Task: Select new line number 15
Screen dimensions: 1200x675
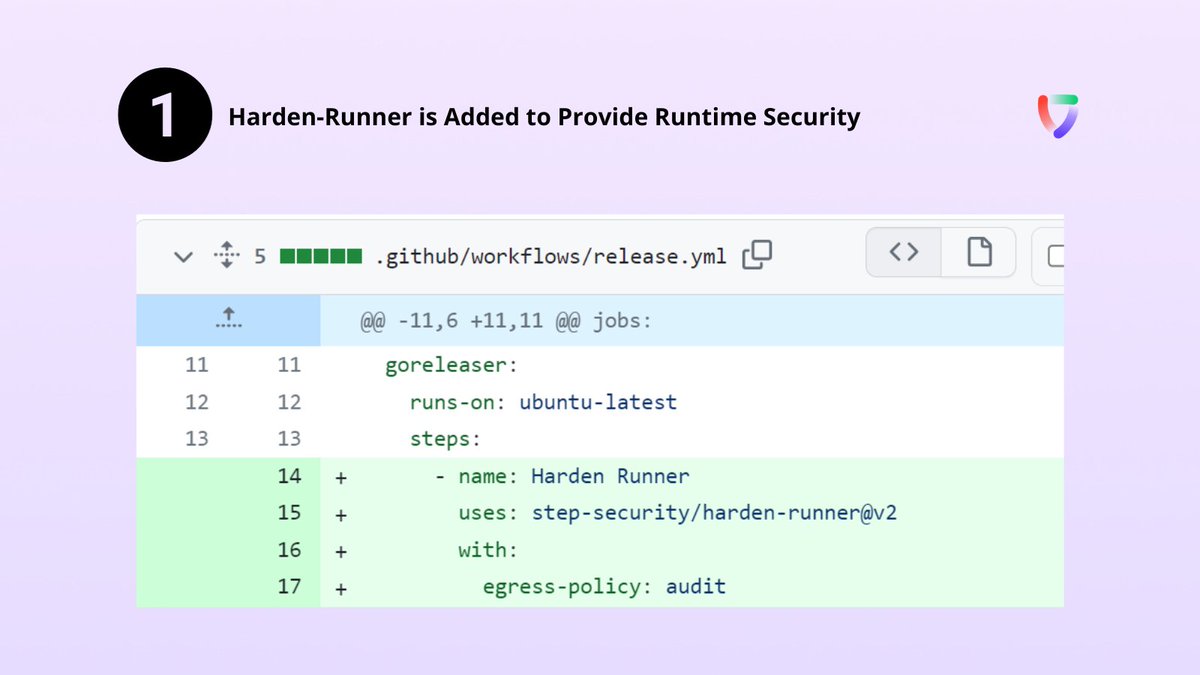Action: [x=289, y=513]
